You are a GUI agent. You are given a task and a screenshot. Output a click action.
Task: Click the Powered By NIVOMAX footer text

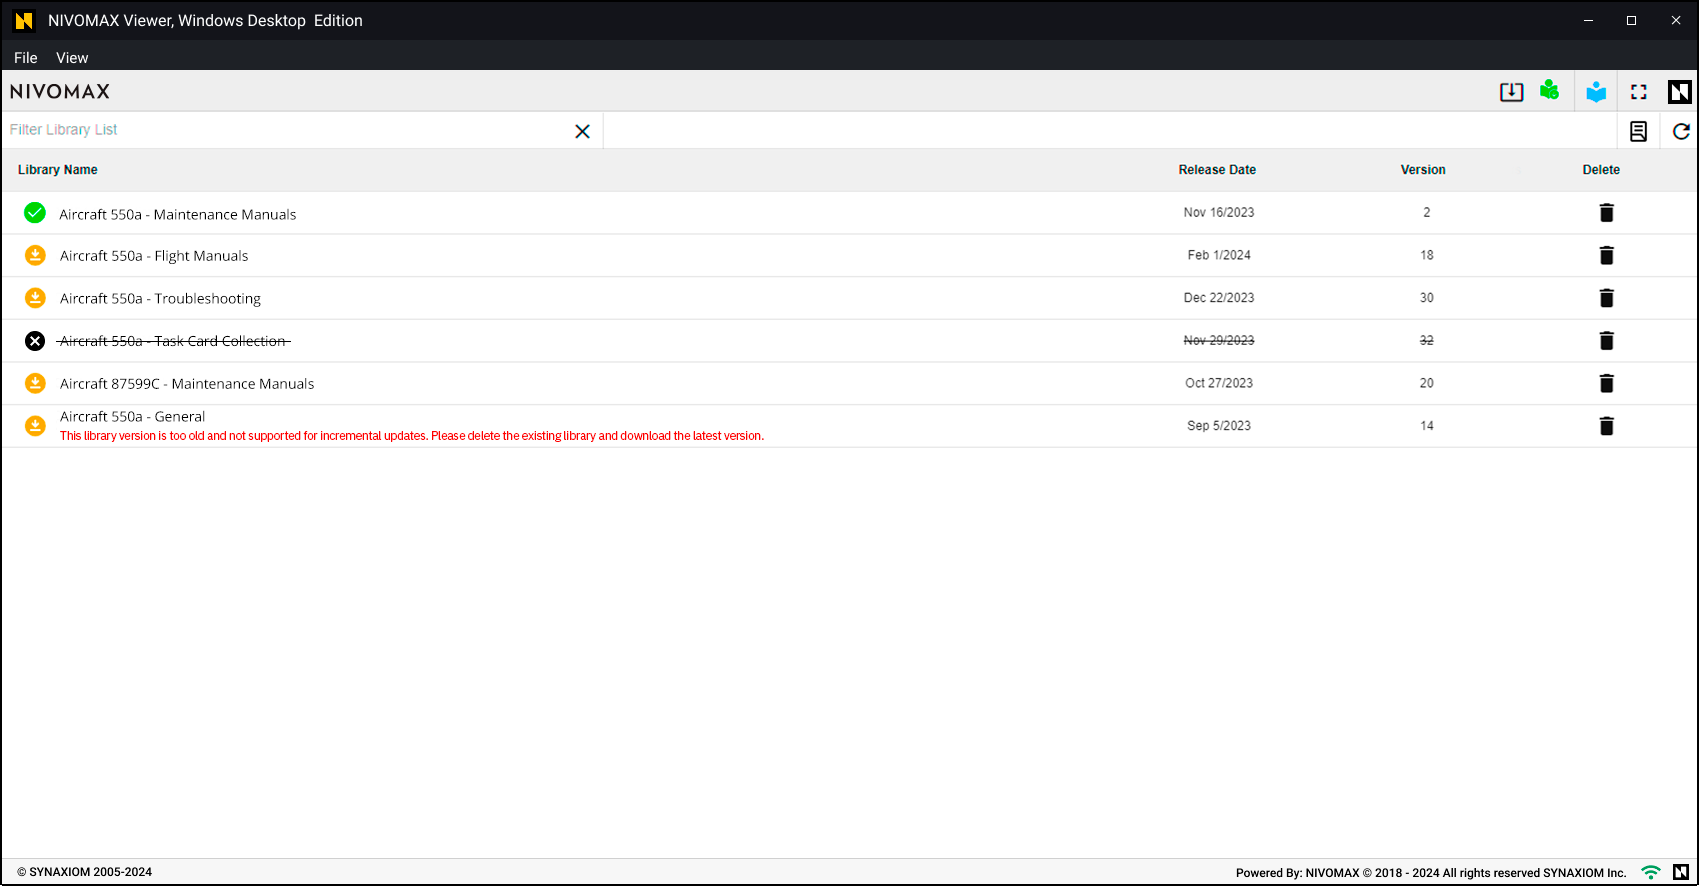tap(1431, 873)
